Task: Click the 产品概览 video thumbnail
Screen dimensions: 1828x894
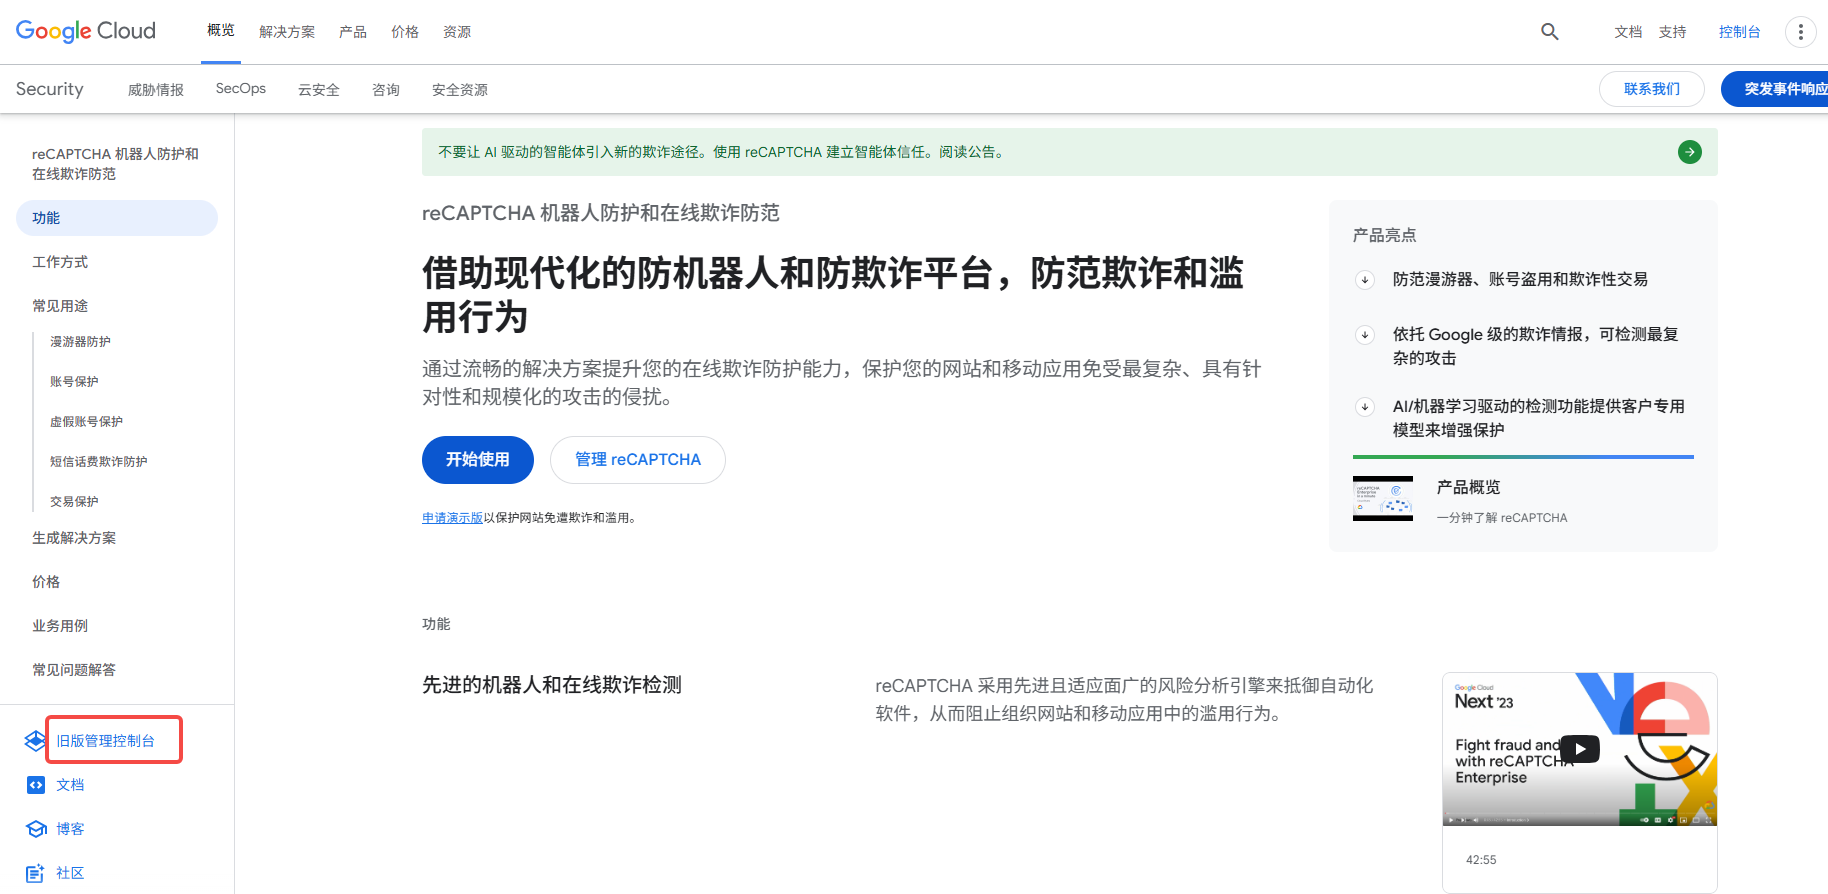Action: (x=1383, y=498)
